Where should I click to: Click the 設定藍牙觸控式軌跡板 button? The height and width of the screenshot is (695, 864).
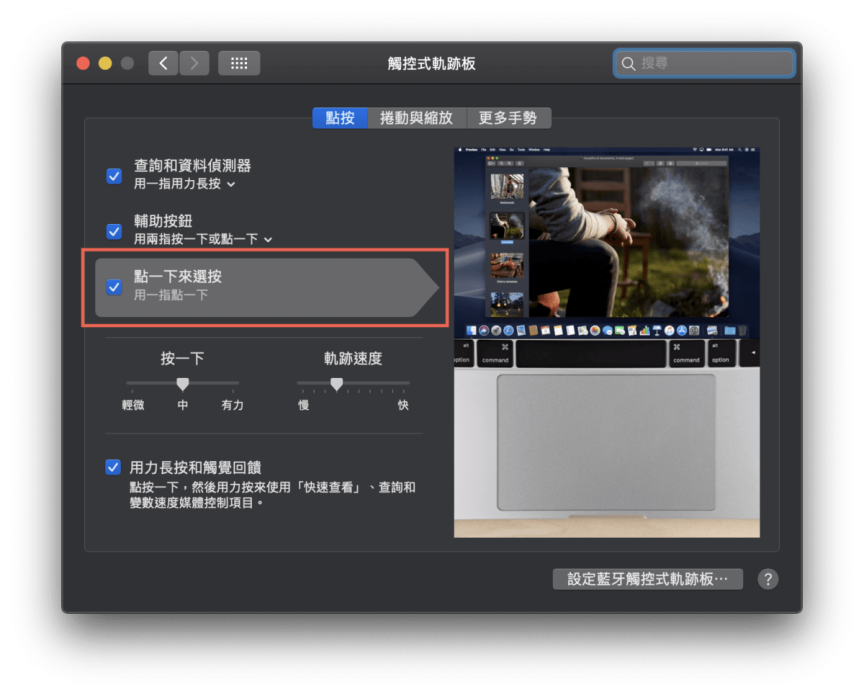click(647, 579)
